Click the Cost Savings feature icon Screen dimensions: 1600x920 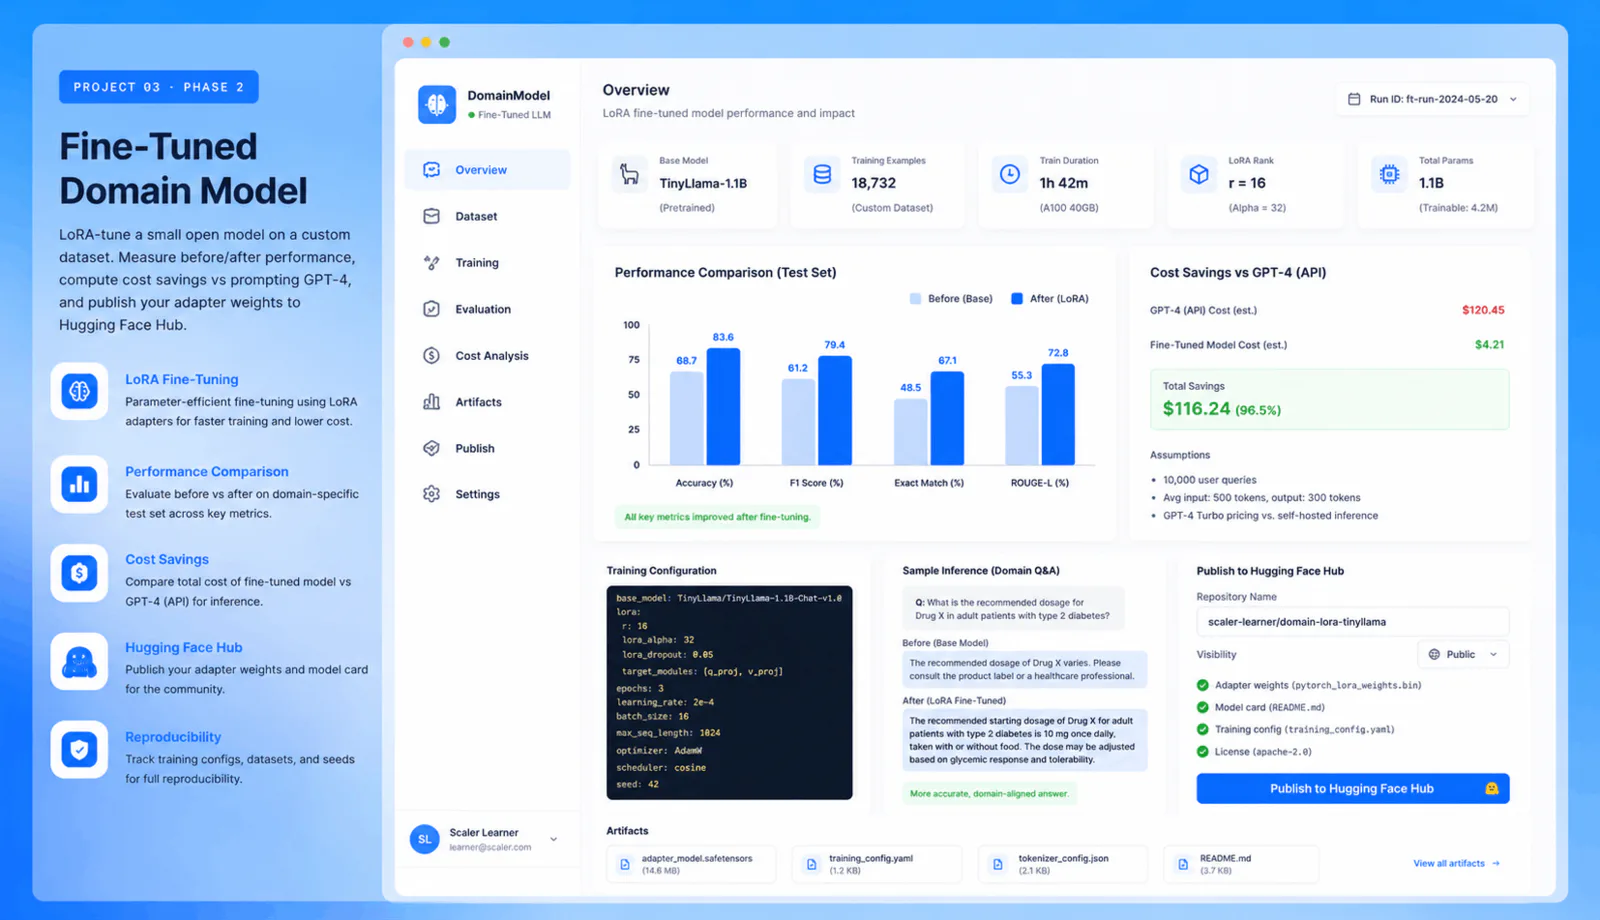(x=79, y=573)
